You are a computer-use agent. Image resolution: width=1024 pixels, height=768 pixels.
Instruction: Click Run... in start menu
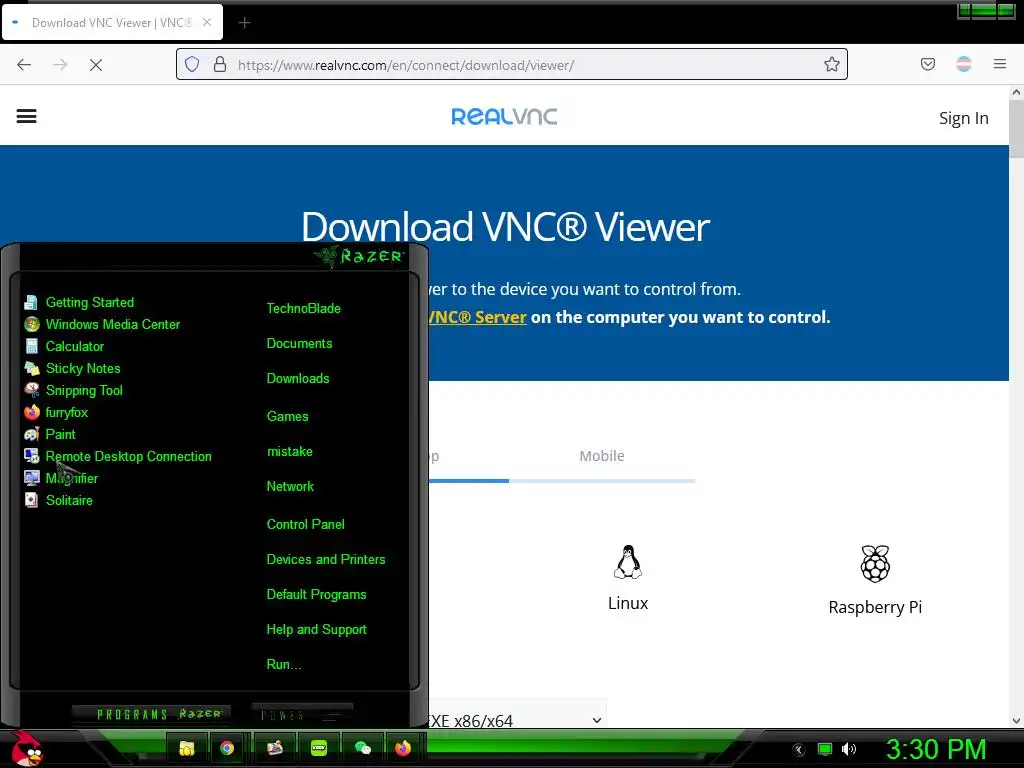[283, 665]
